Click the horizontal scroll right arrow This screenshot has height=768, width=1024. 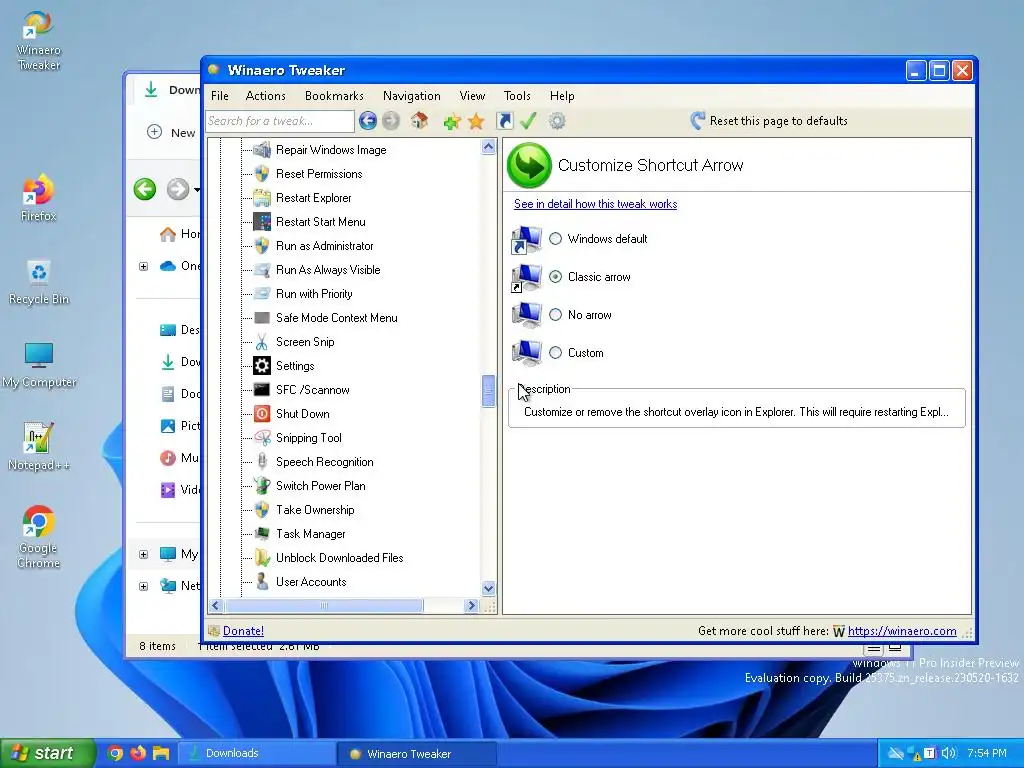click(x=472, y=605)
